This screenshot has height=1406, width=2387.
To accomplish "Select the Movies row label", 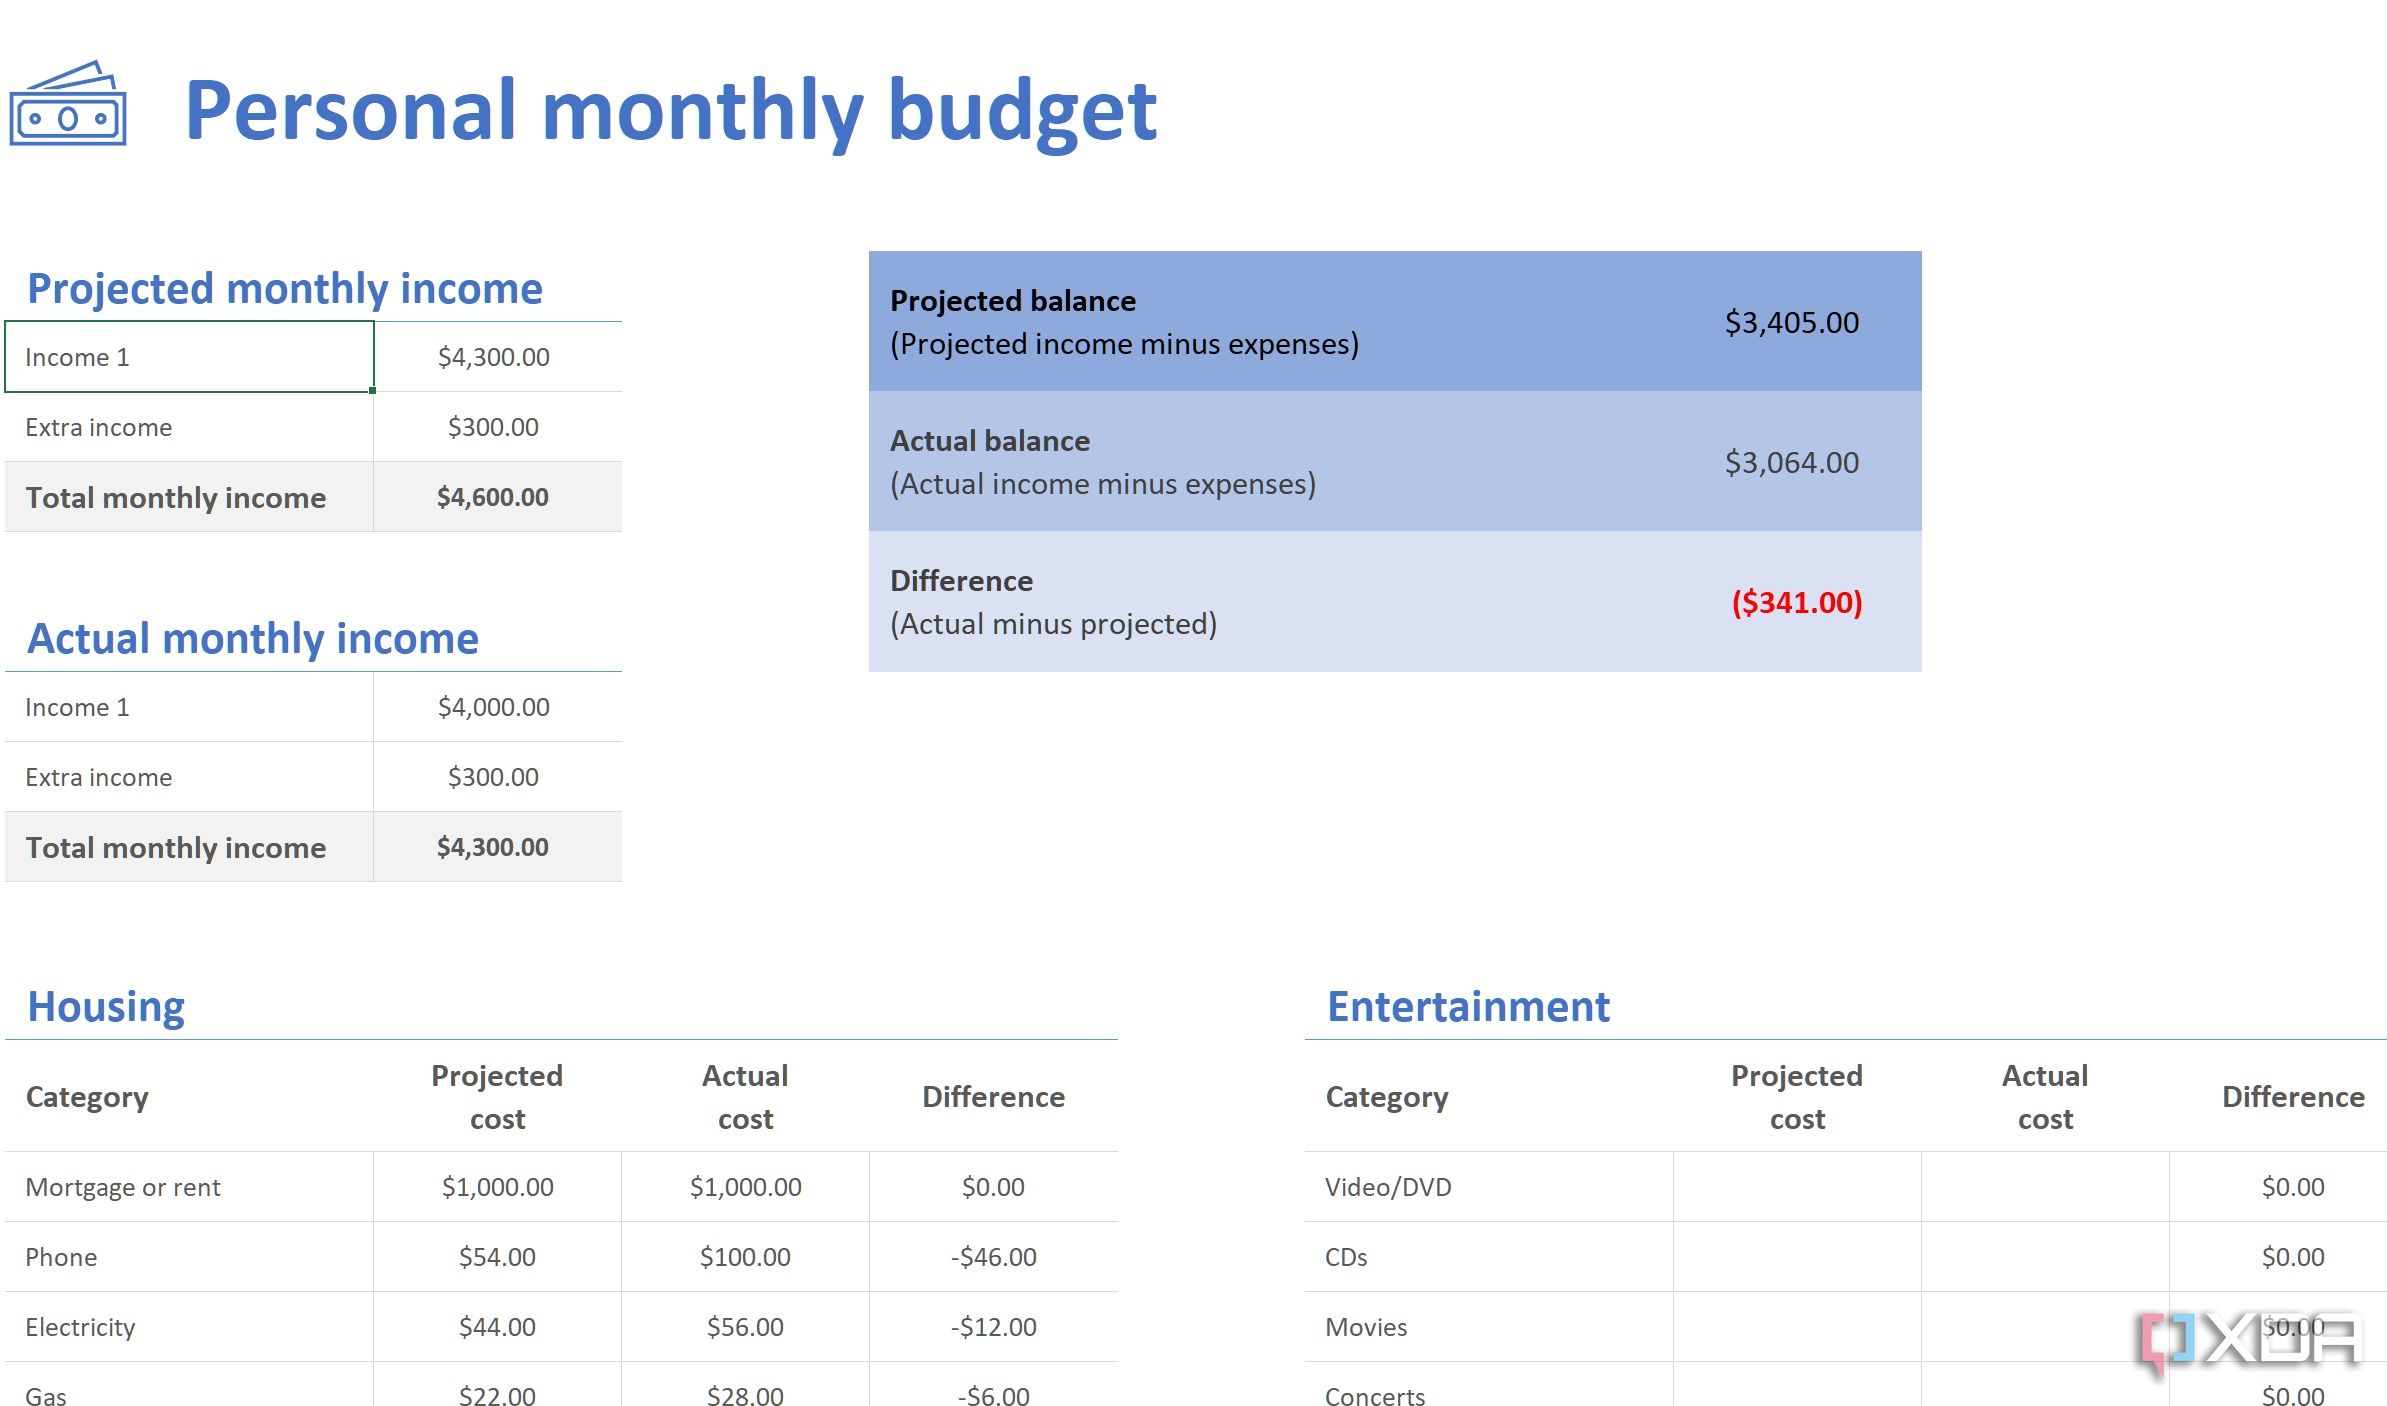I will (1366, 1327).
